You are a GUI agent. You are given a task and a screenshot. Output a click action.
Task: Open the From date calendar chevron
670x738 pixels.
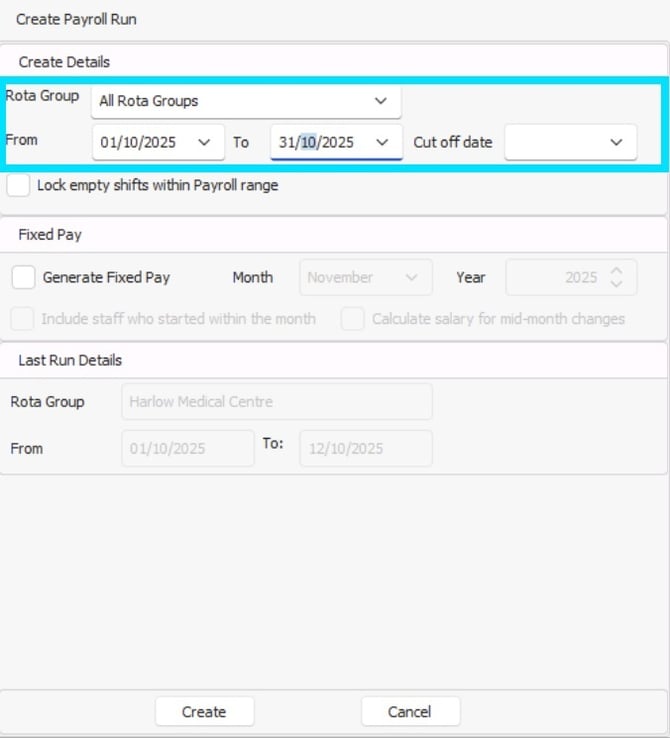click(205, 142)
